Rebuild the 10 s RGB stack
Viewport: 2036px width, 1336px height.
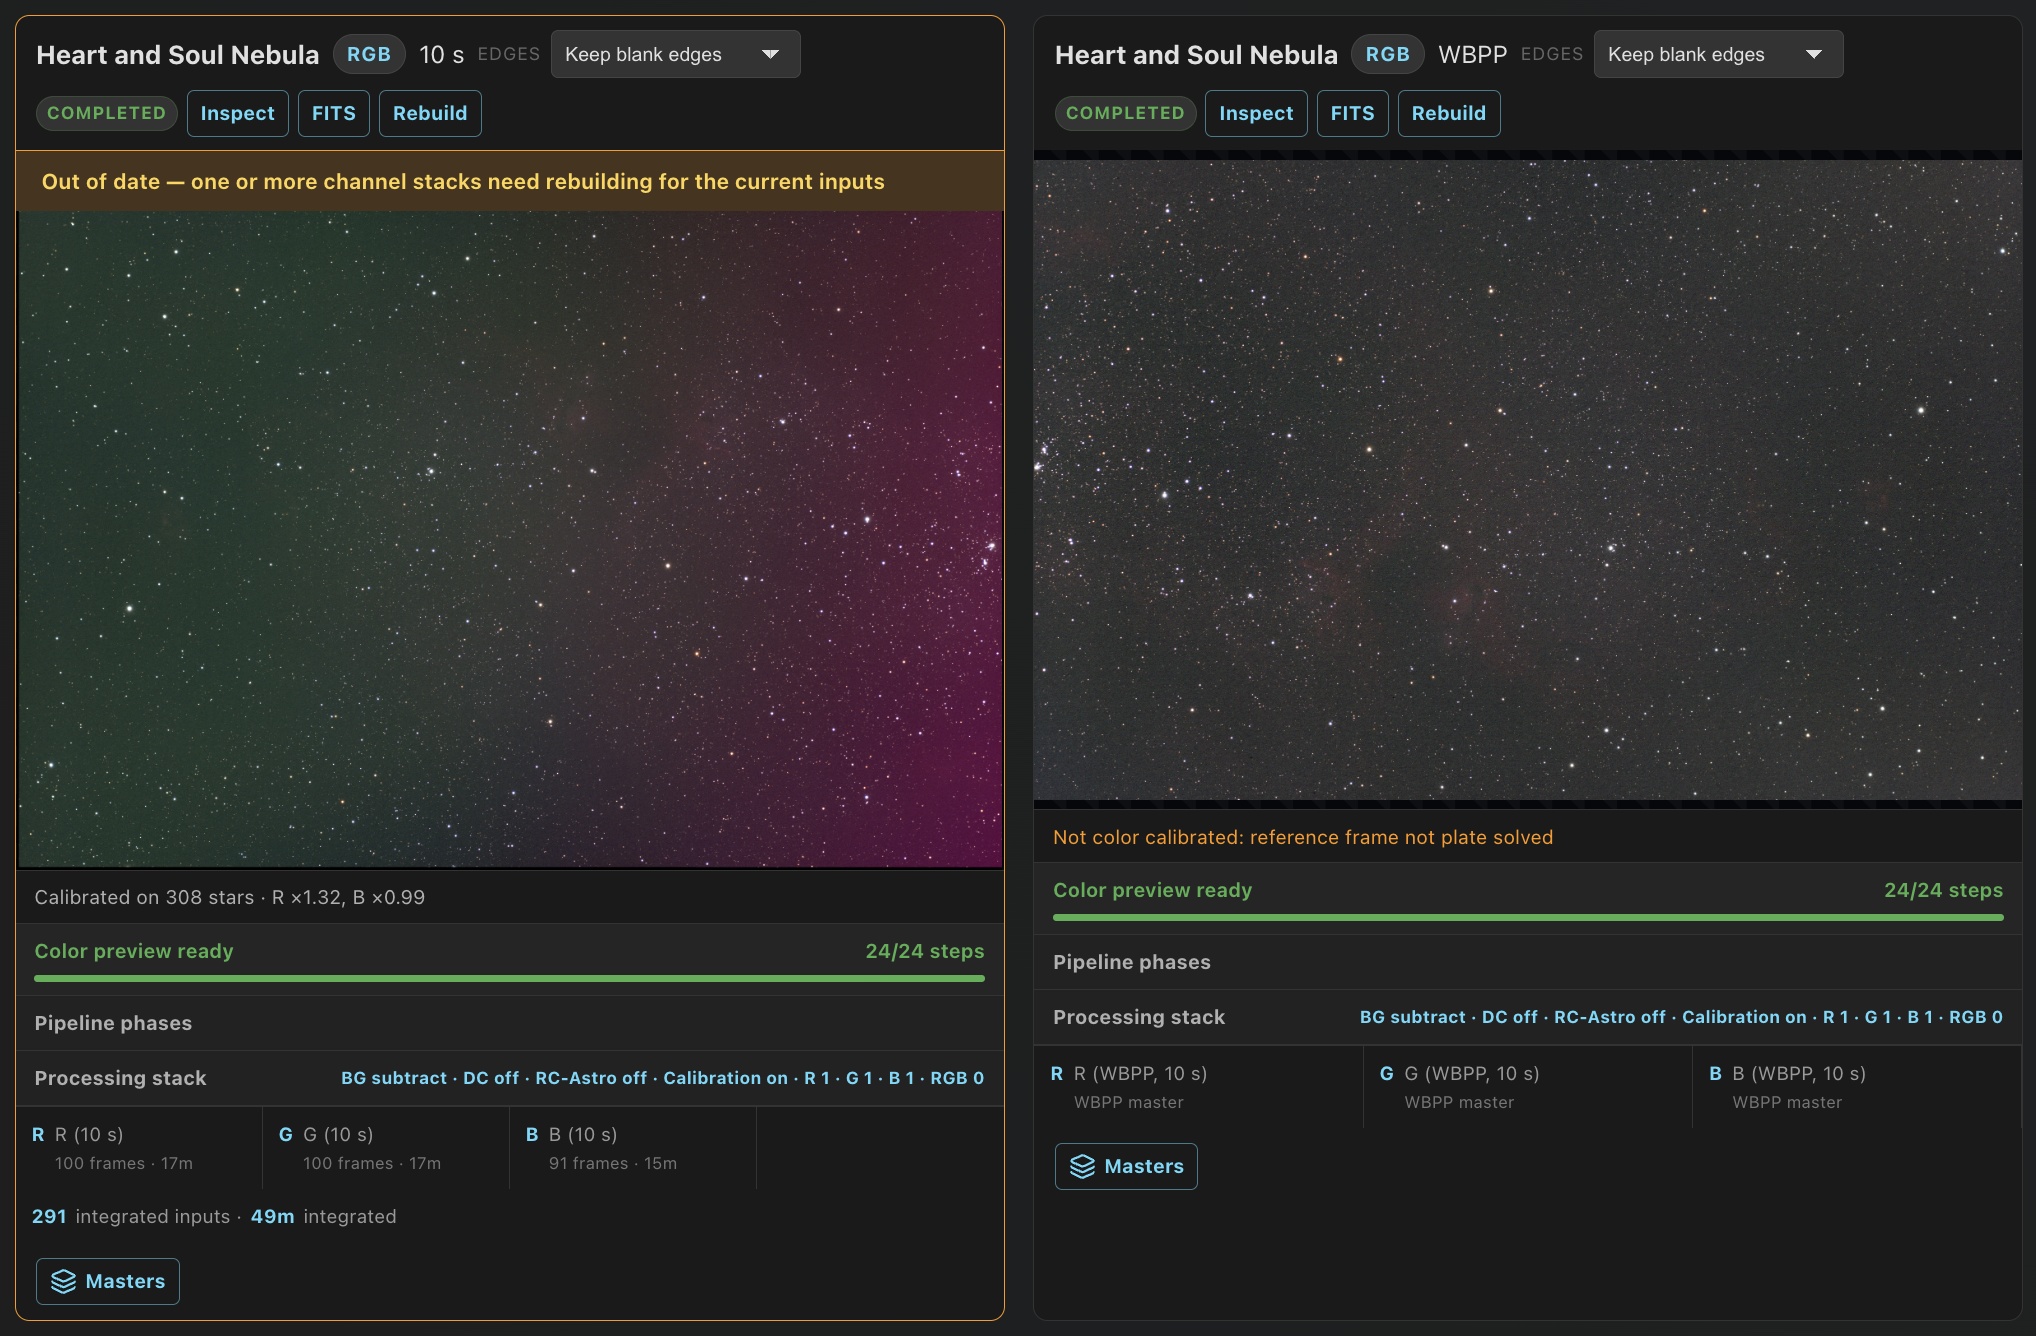coord(430,113)
